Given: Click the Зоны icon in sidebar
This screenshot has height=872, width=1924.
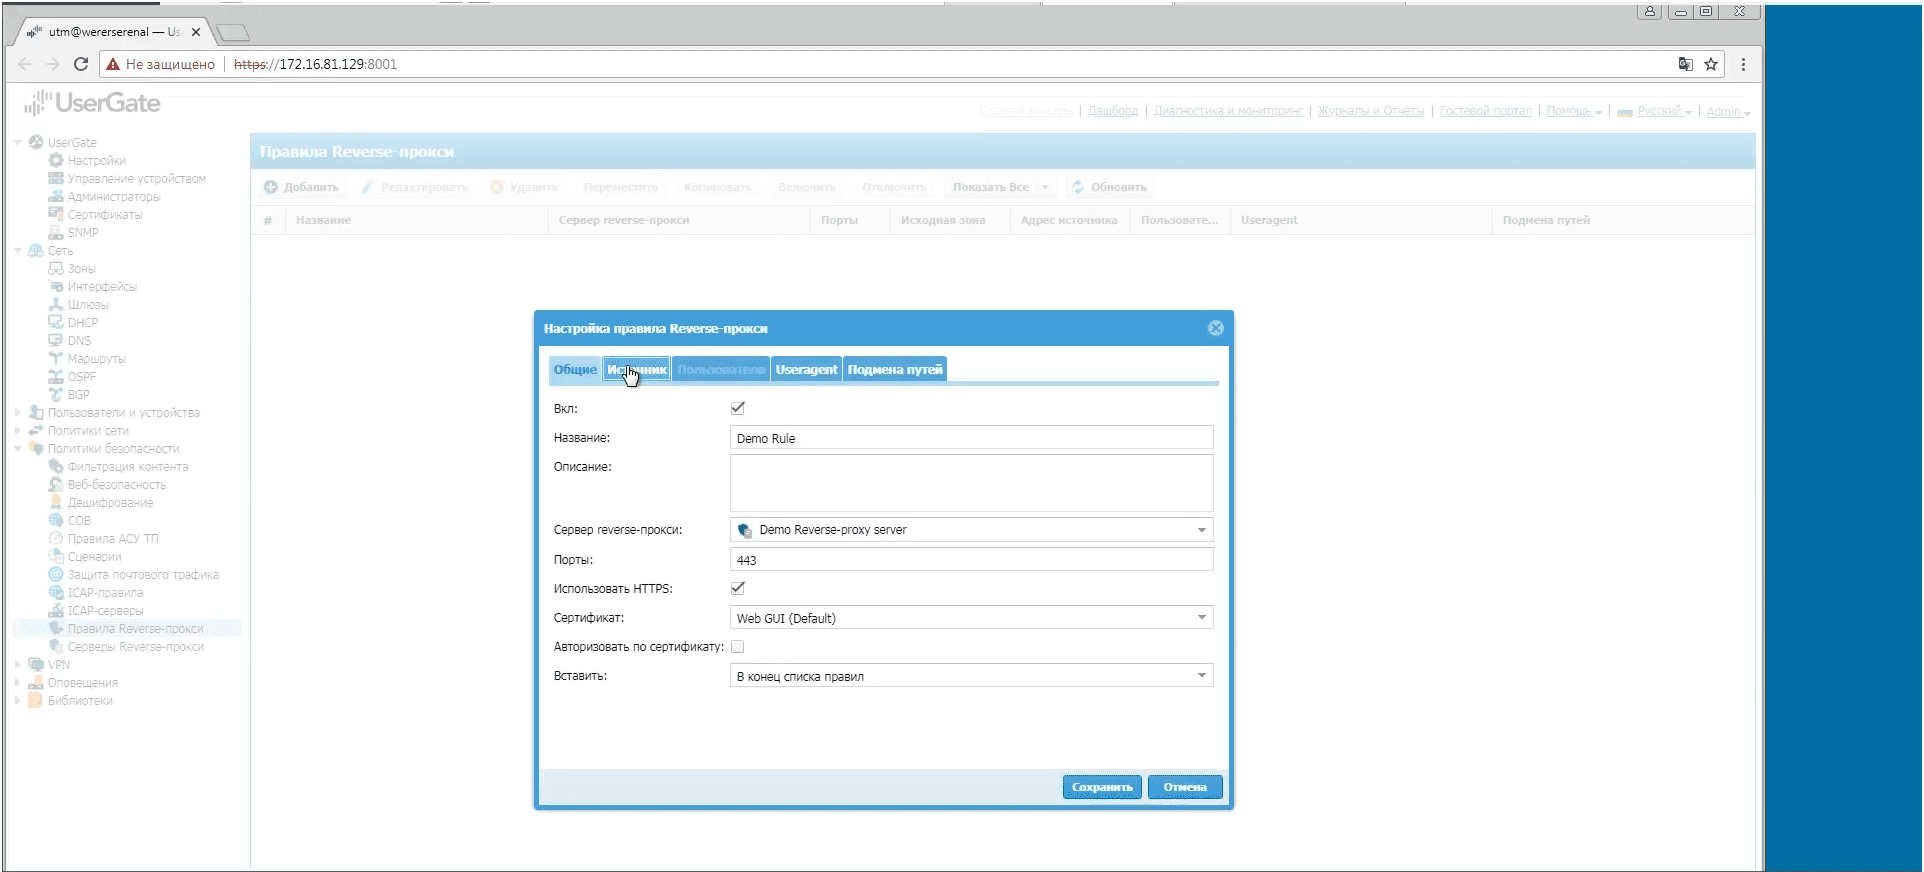Looking at the screenshot, I should [56, 268].
